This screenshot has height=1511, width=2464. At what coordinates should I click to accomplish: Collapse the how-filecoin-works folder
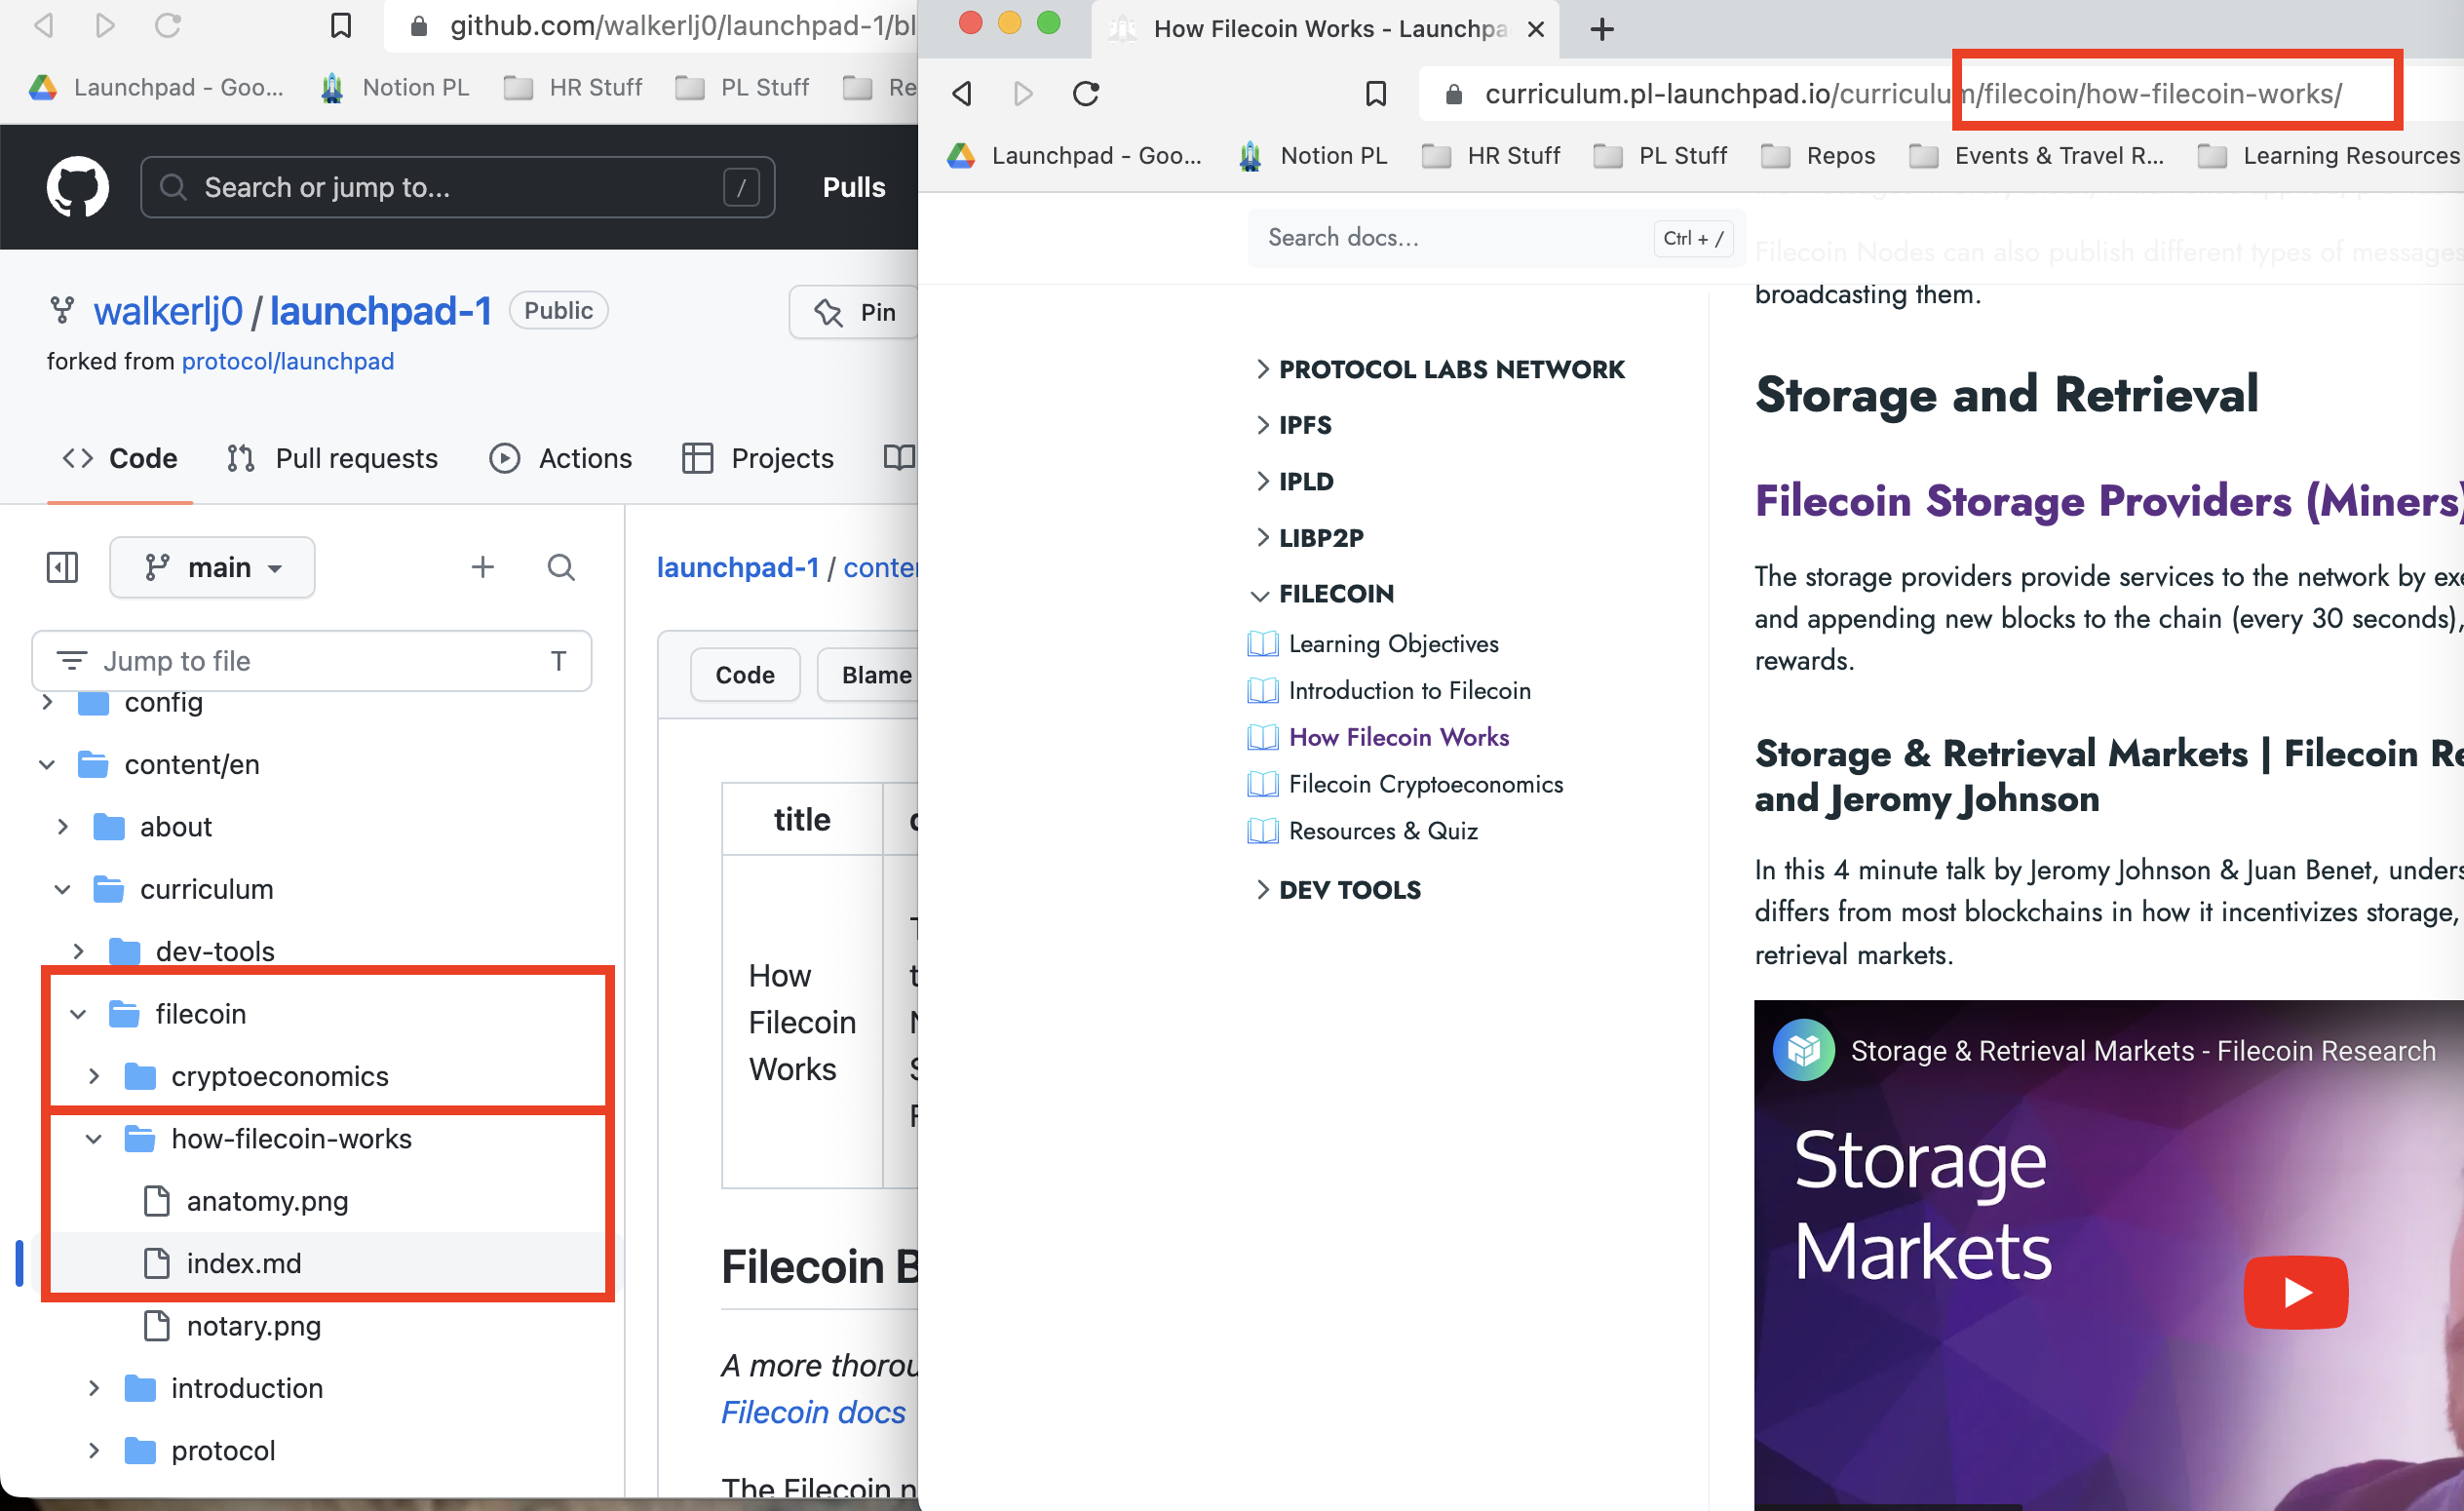click(x=94, y=1139)
